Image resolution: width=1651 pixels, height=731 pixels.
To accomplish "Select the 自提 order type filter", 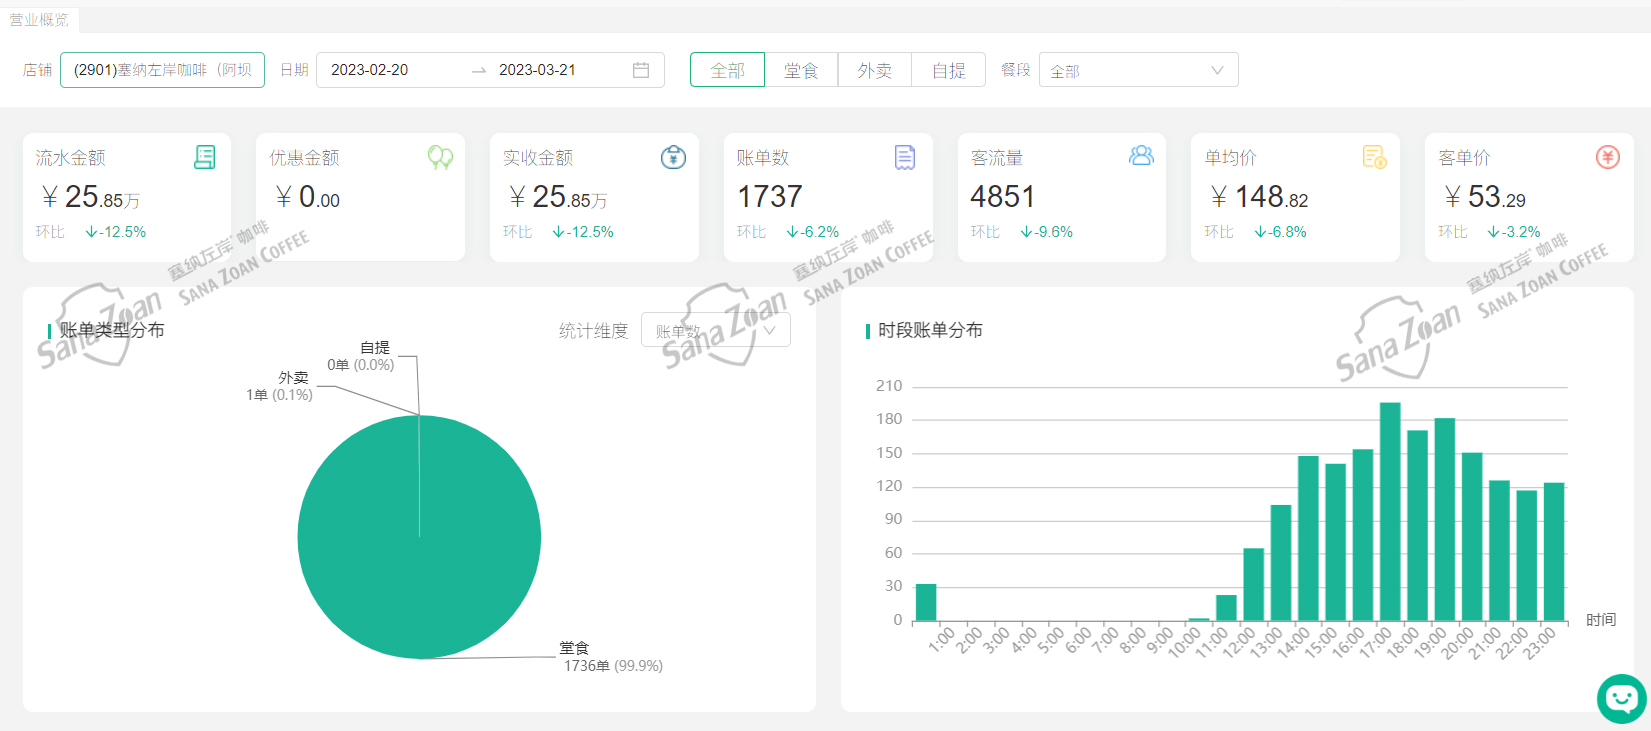I will pos(948,70).
